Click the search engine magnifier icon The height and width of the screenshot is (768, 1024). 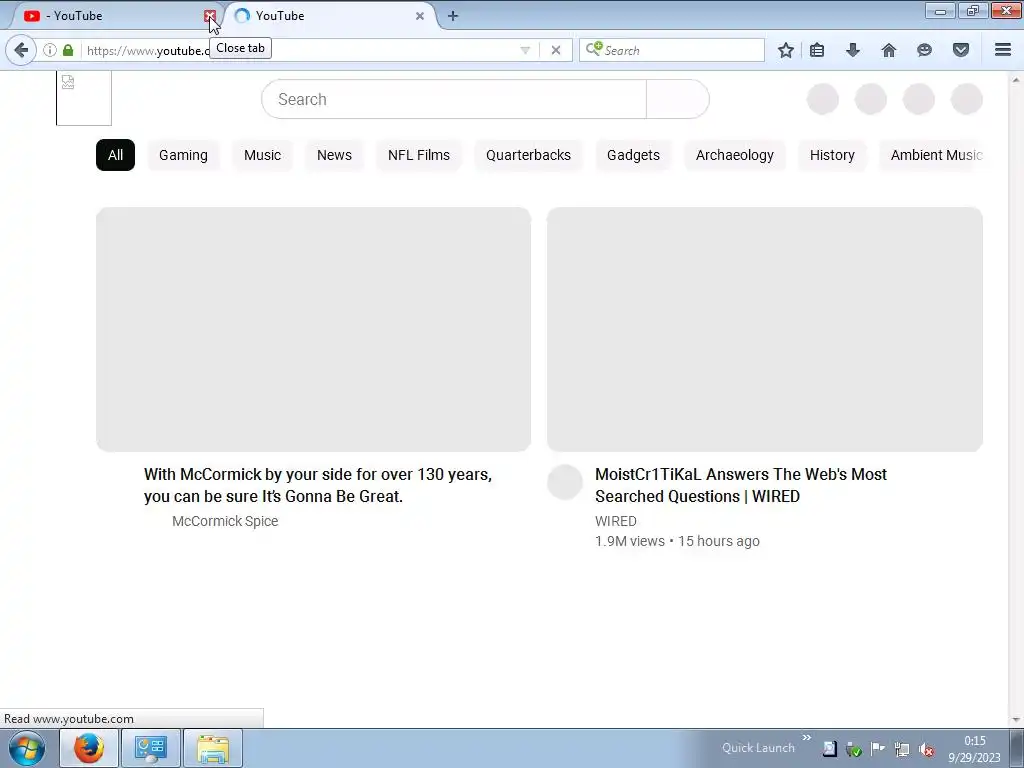coord(594,50)
